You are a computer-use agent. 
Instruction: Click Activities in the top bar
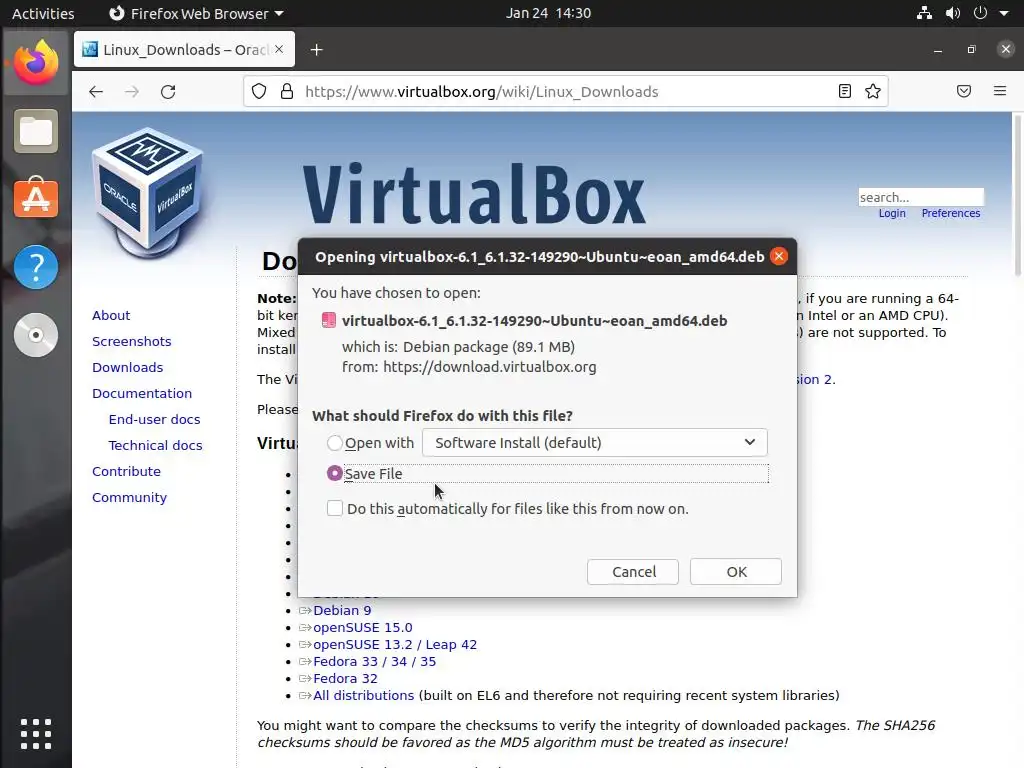(43, 13)
